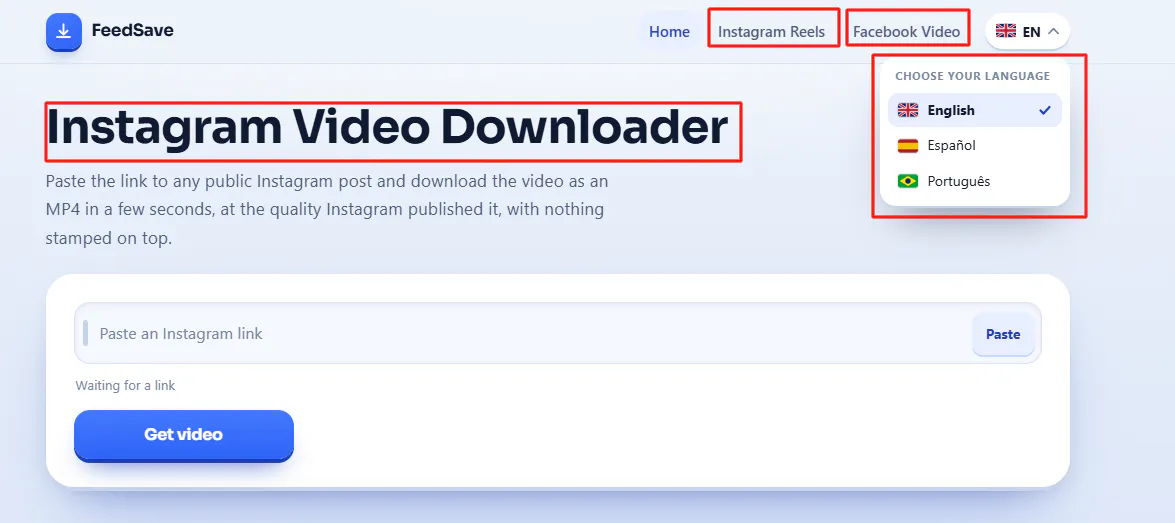Open the Facebook Video page
1175x523 pixels.
click(x=906, y=31)
